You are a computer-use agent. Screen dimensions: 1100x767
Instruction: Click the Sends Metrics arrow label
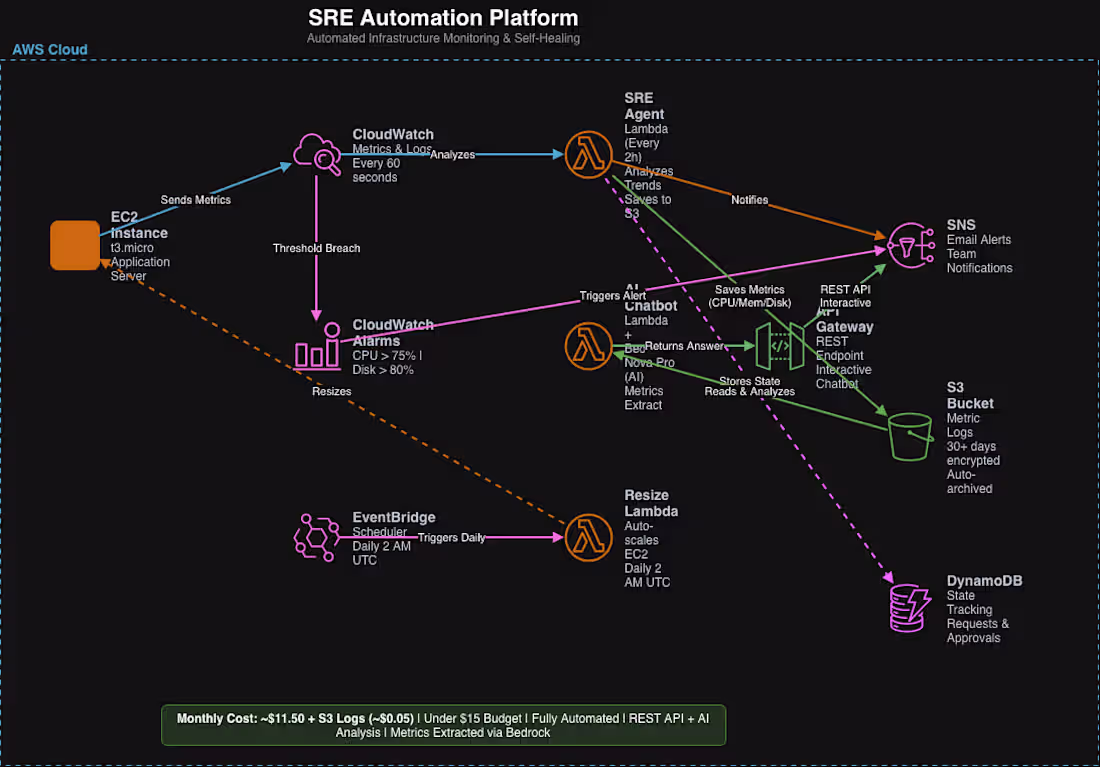click(x=195, y=200)
